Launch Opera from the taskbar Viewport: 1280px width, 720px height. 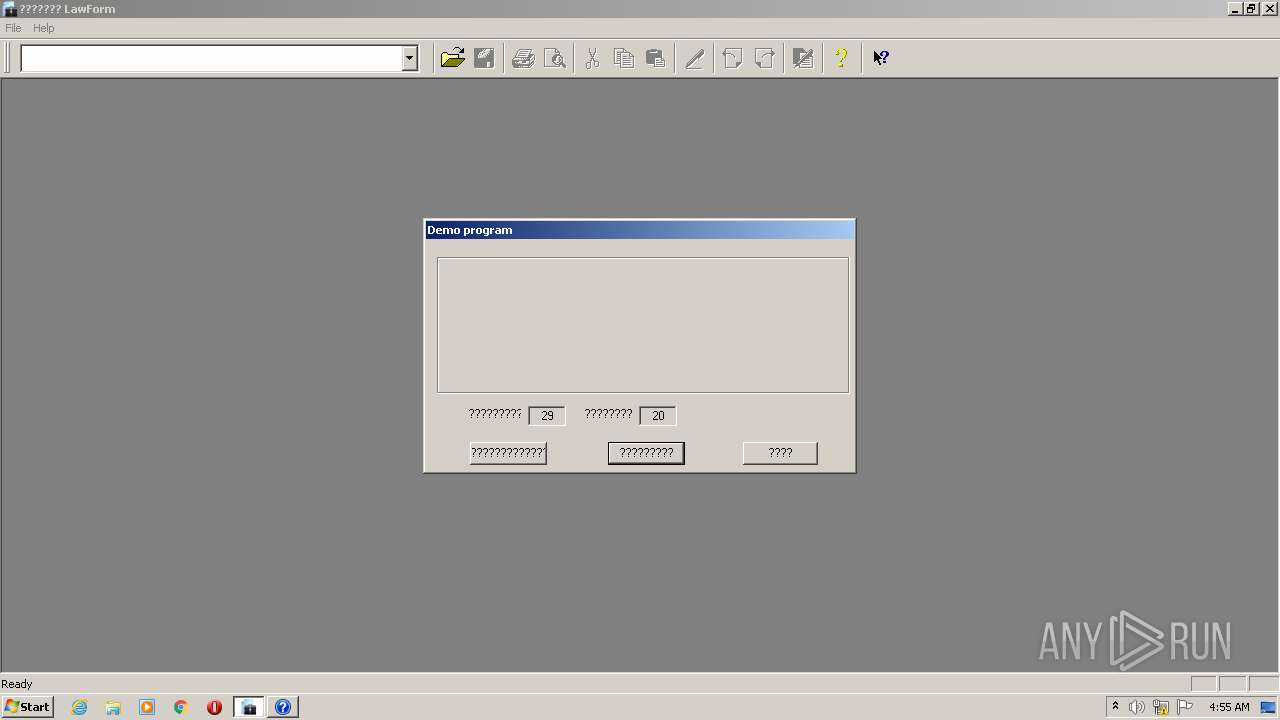(x=214, y=707)
